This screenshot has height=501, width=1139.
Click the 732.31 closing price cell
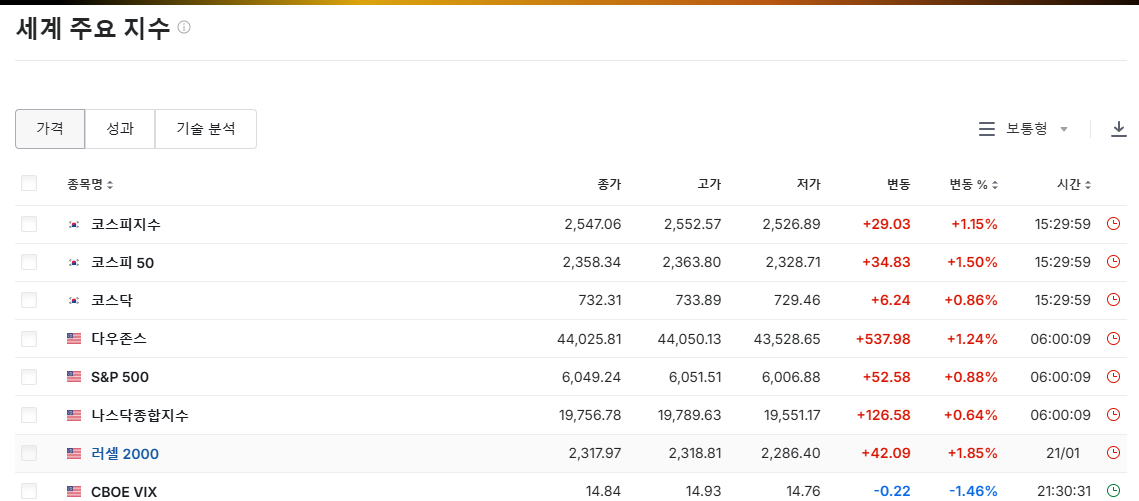(599, 301)
